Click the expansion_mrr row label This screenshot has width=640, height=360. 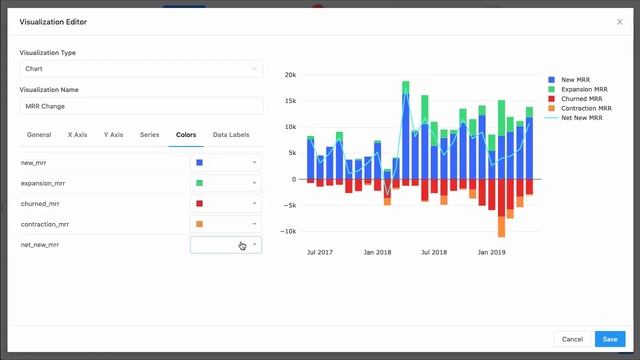click(x=43, y=183)
